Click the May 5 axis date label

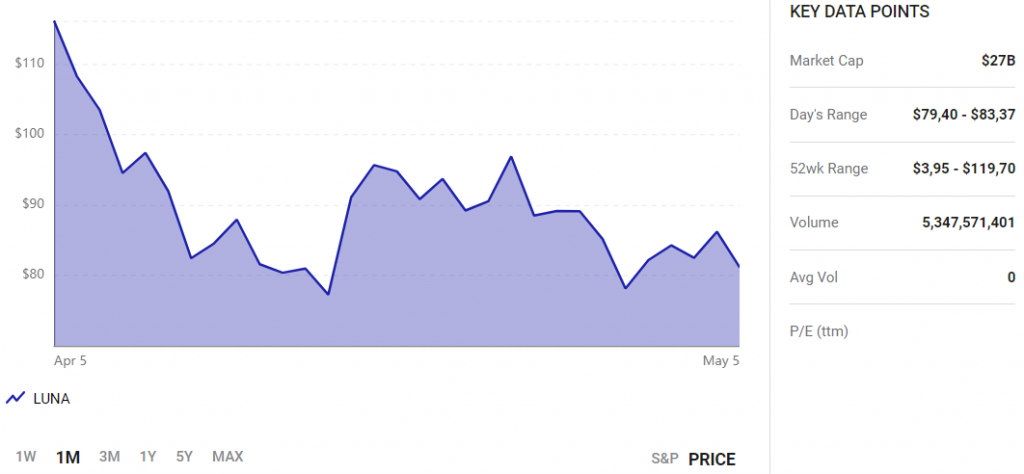(721, 360)
